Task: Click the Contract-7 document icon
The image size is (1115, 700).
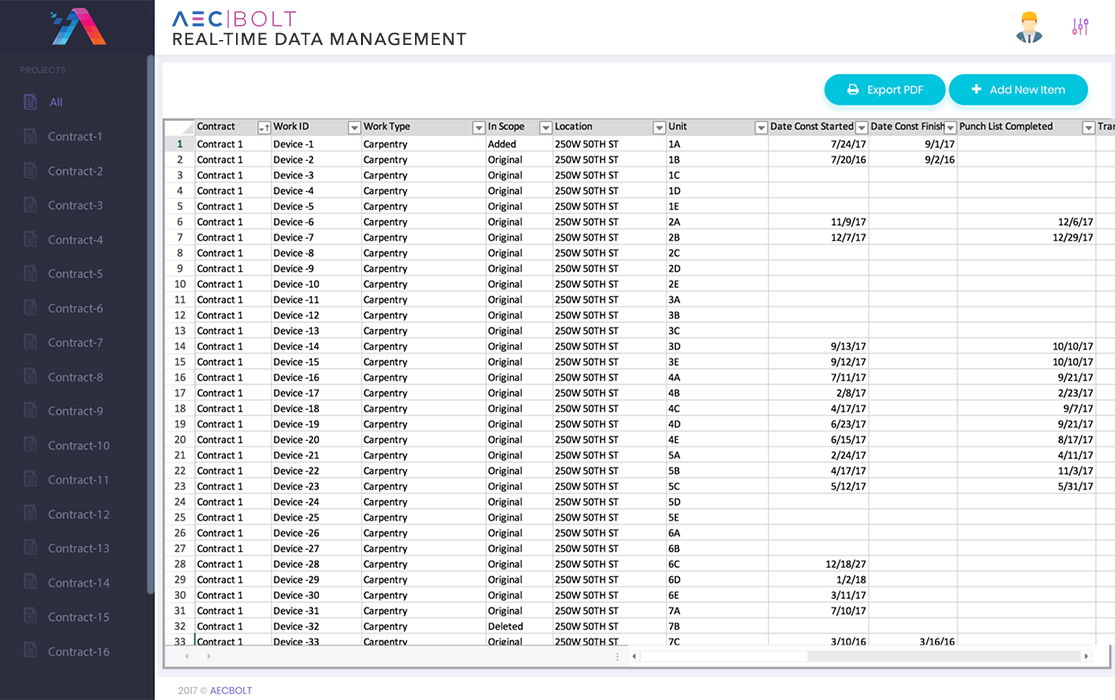Action: coord(30,342)
